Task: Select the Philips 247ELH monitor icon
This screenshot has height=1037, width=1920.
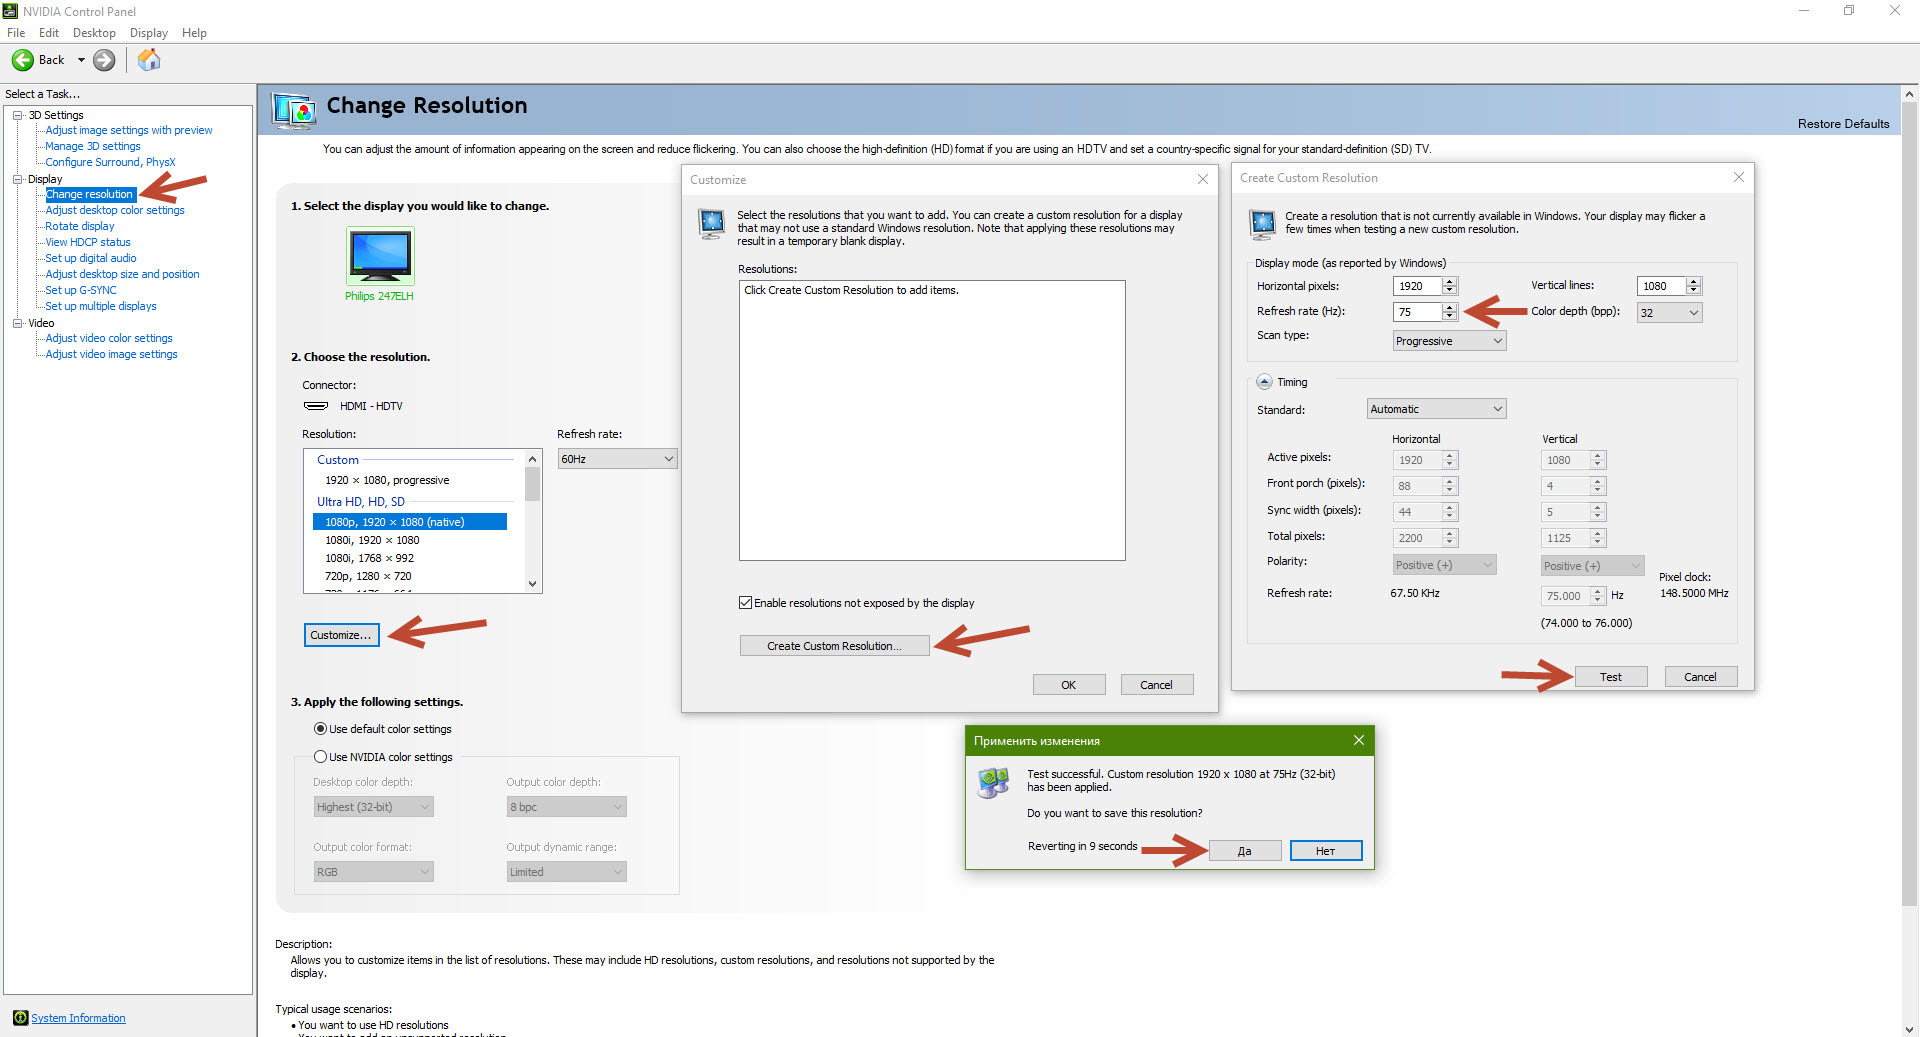Action: point(380,256)
